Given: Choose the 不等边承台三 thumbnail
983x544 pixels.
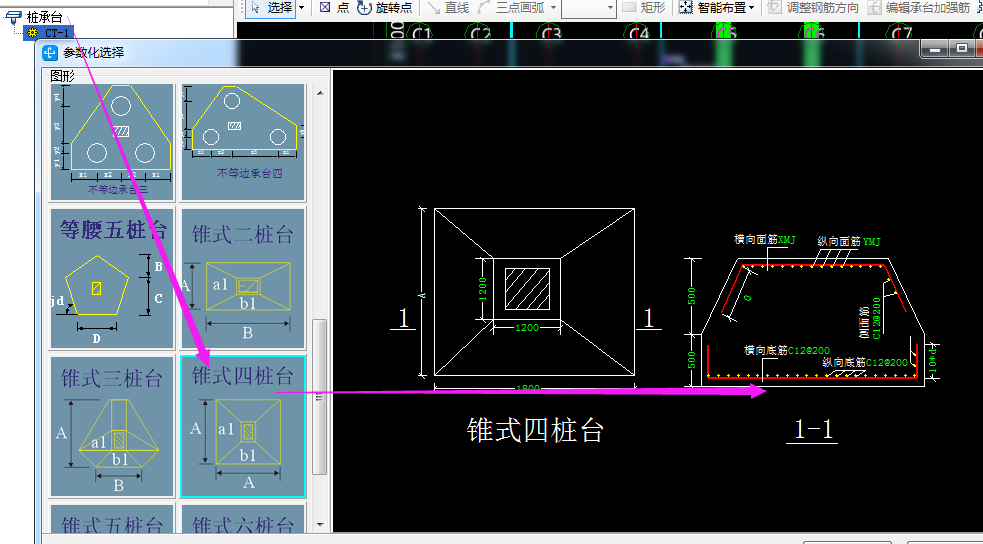Looking at the screenshot, I should 112,142.
